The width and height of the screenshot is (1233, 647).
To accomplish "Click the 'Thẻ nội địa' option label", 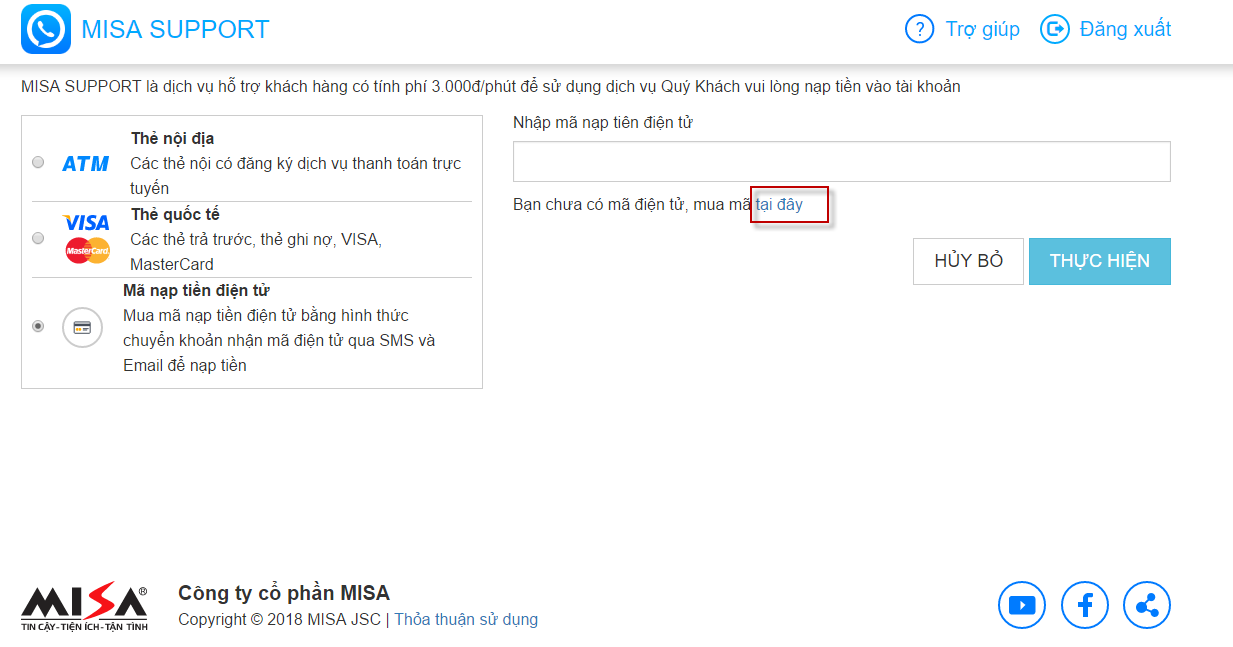I will coord(172,138).
